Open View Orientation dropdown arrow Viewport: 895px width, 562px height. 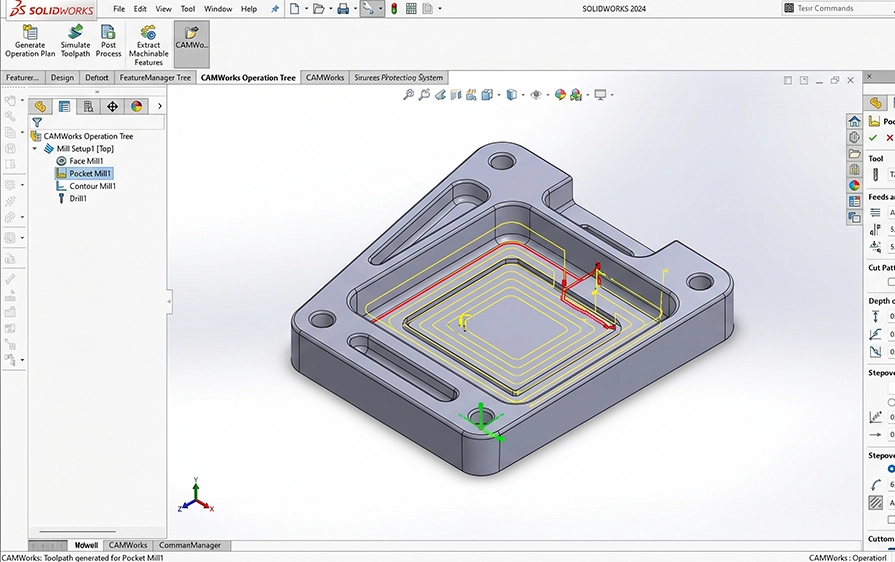[x=499, y=95]
